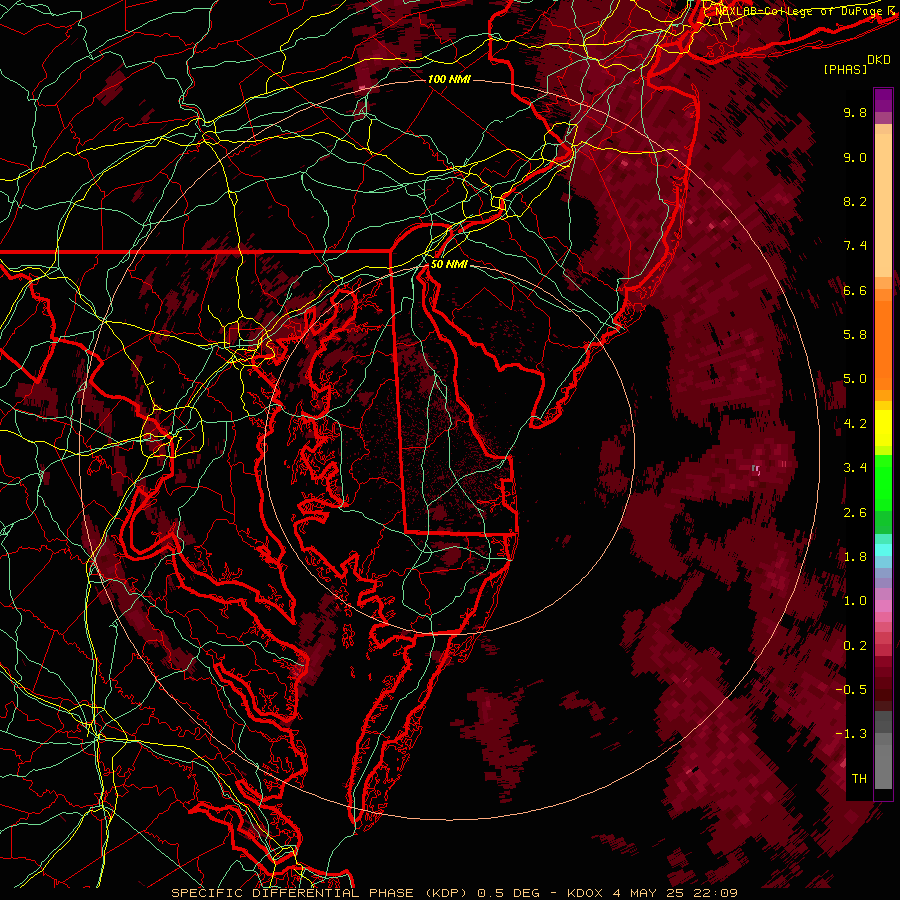The image size is (900, 900).
Task: Click the 4.2 scale label
Action: [855, 424]
